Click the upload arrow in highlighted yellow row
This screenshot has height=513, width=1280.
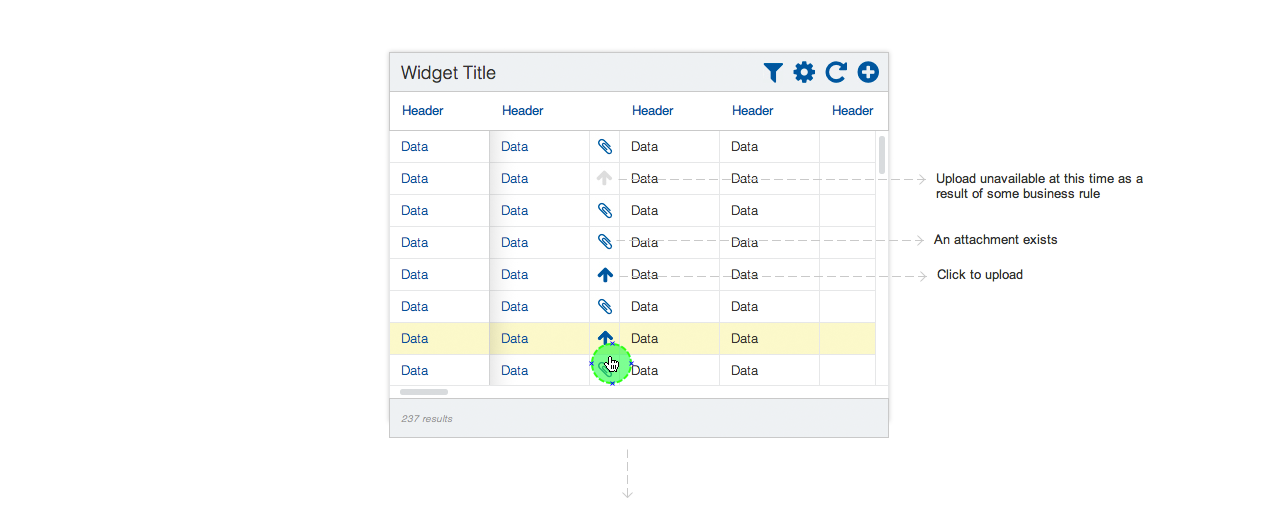point(605,338)
